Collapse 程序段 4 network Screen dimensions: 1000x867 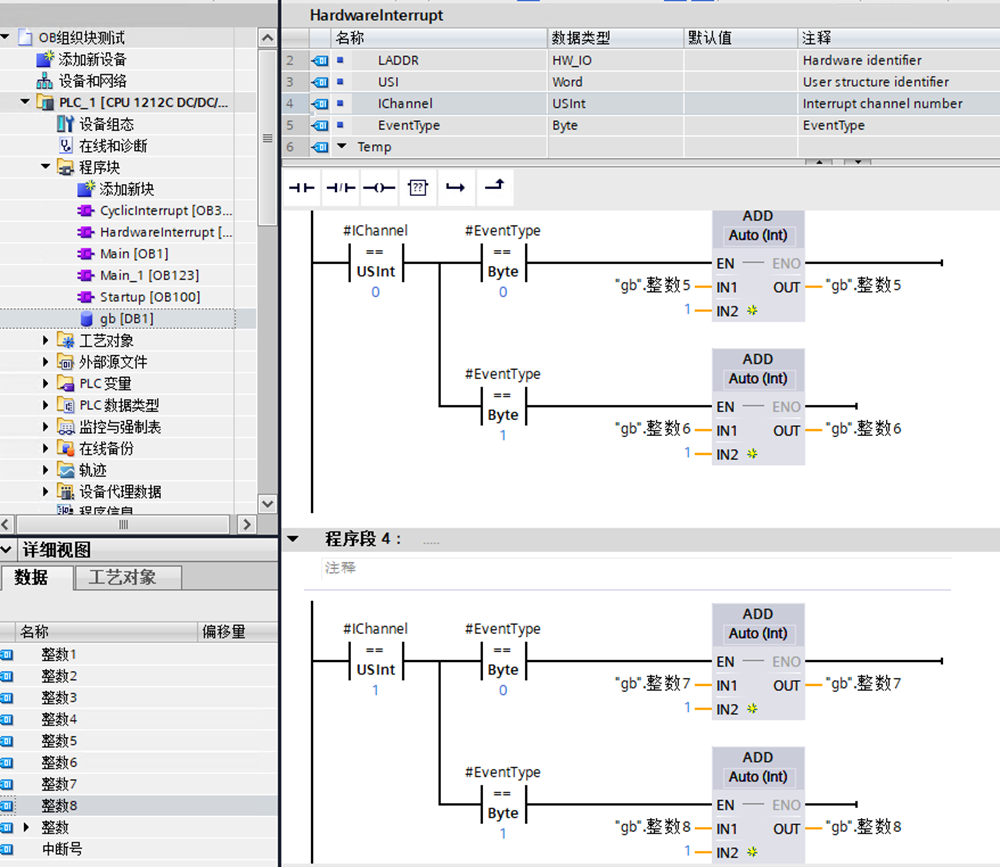293,539
